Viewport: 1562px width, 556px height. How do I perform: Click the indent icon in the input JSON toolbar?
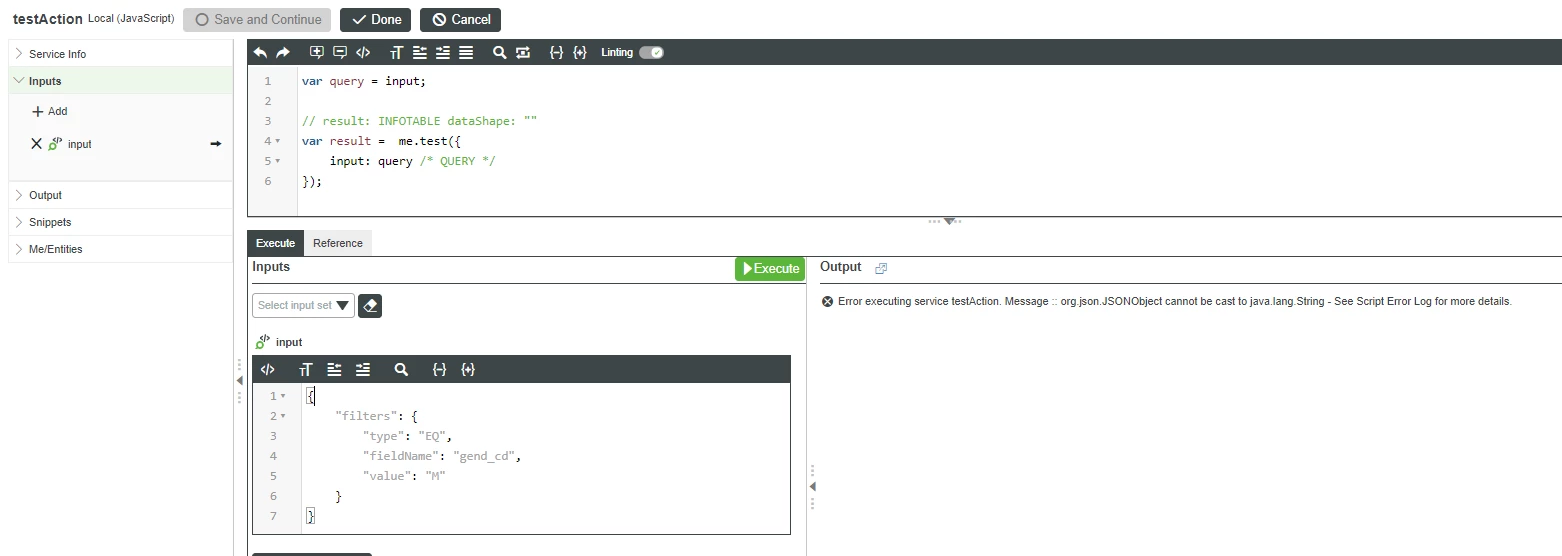pos(363,370)
